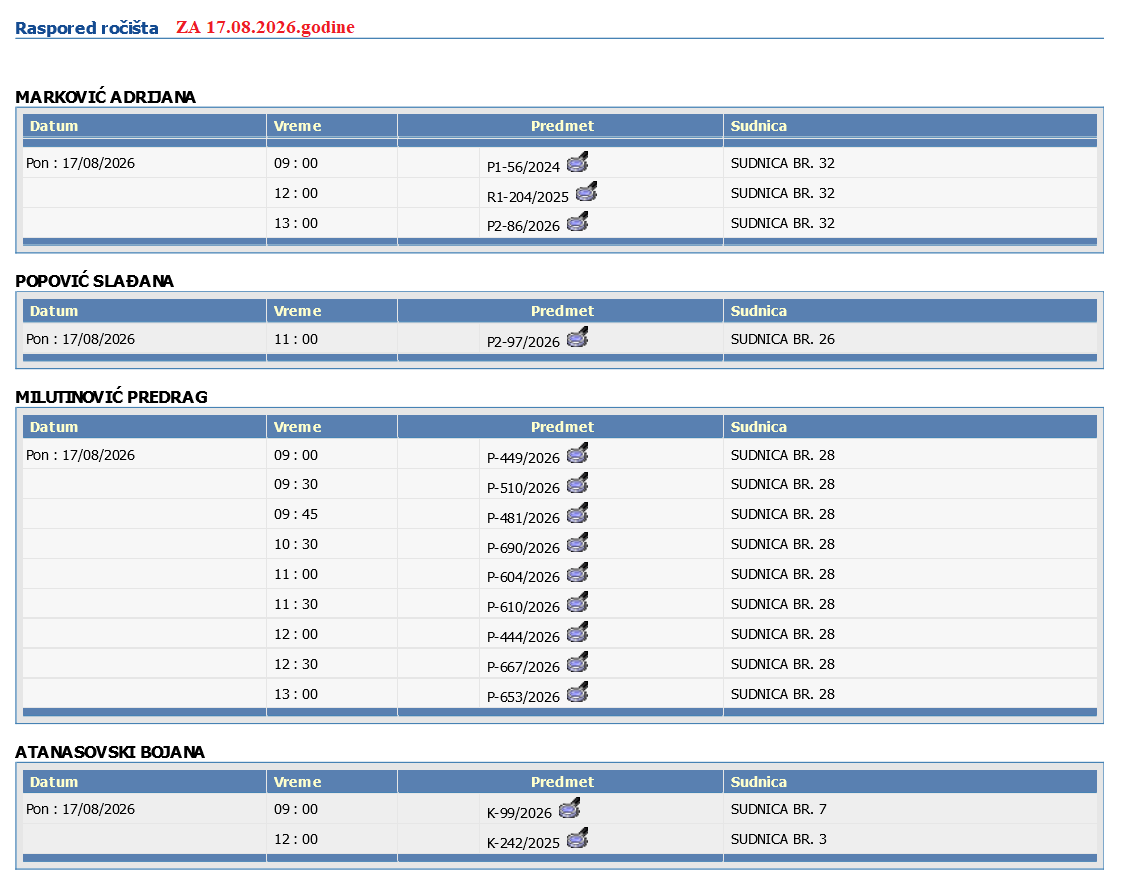Click the 'Raspored ročišta' page heading
Screen dimensions: 1123x883
click(87, 28)
